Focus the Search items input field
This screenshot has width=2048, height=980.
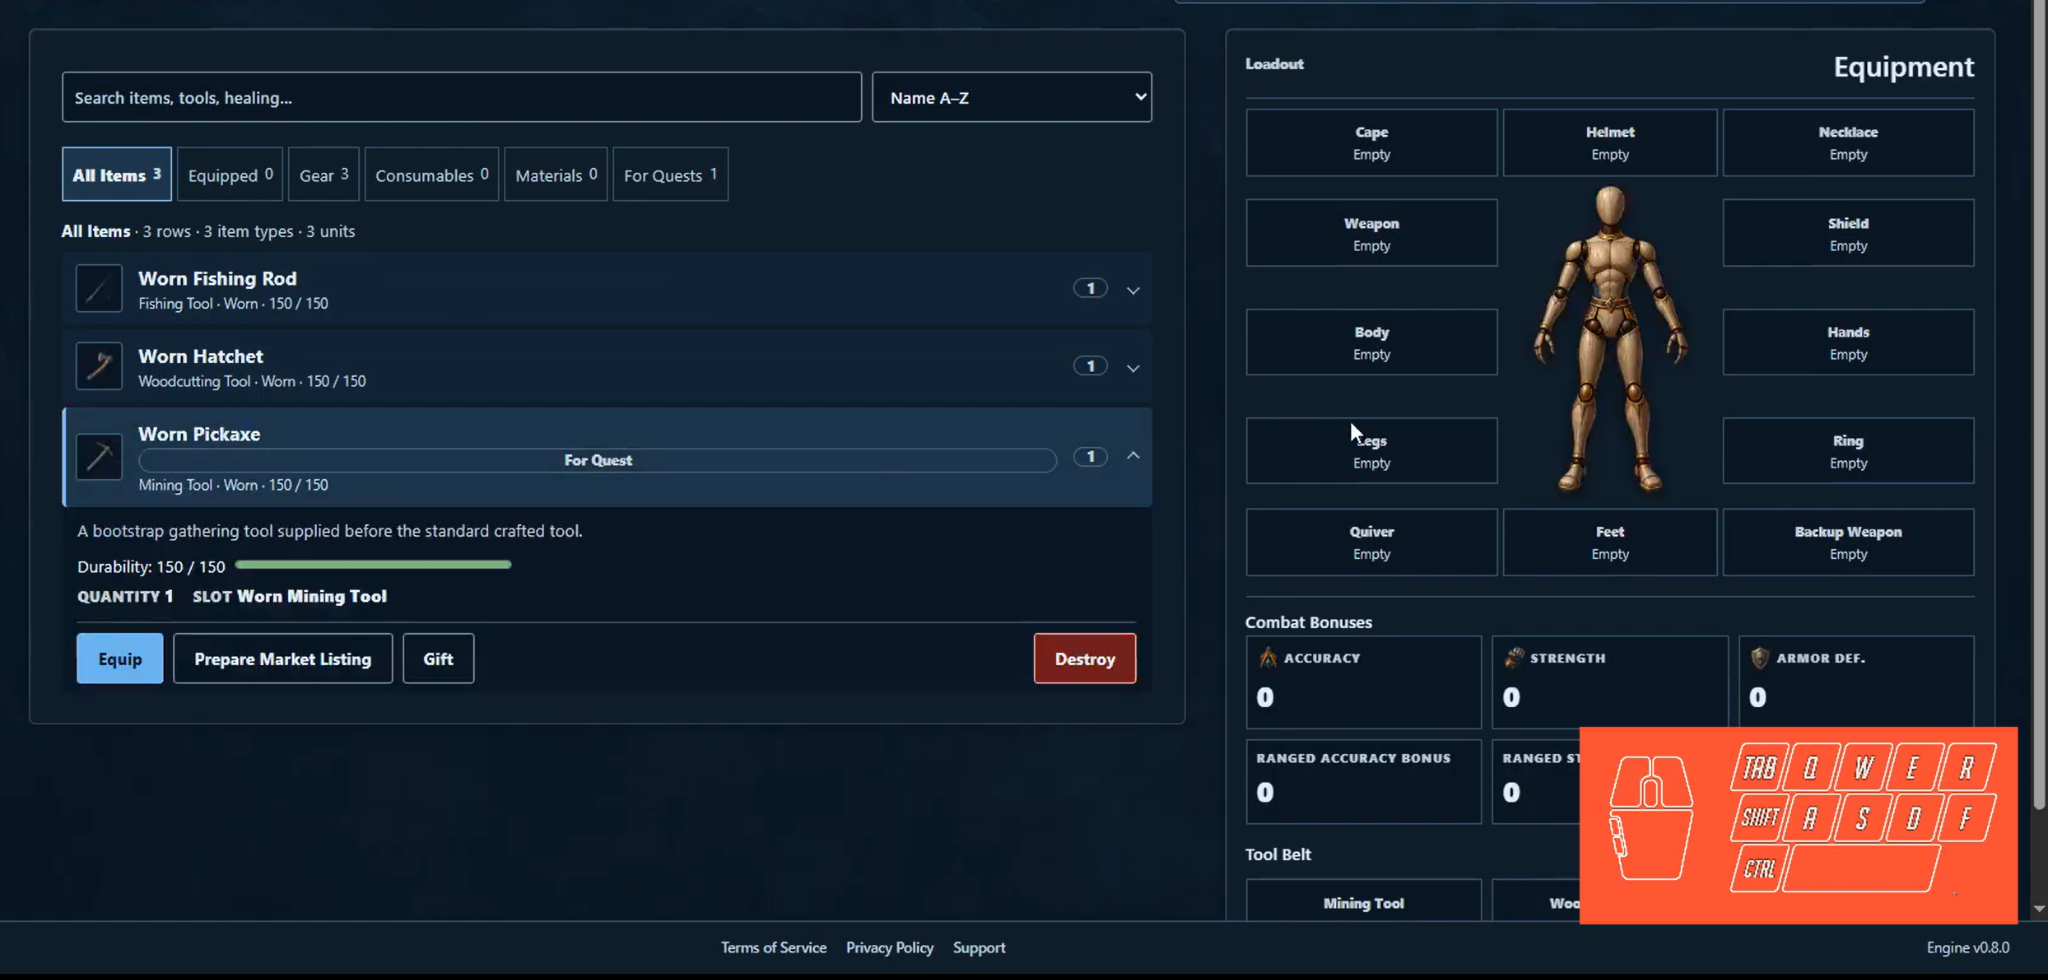[462, 97]
